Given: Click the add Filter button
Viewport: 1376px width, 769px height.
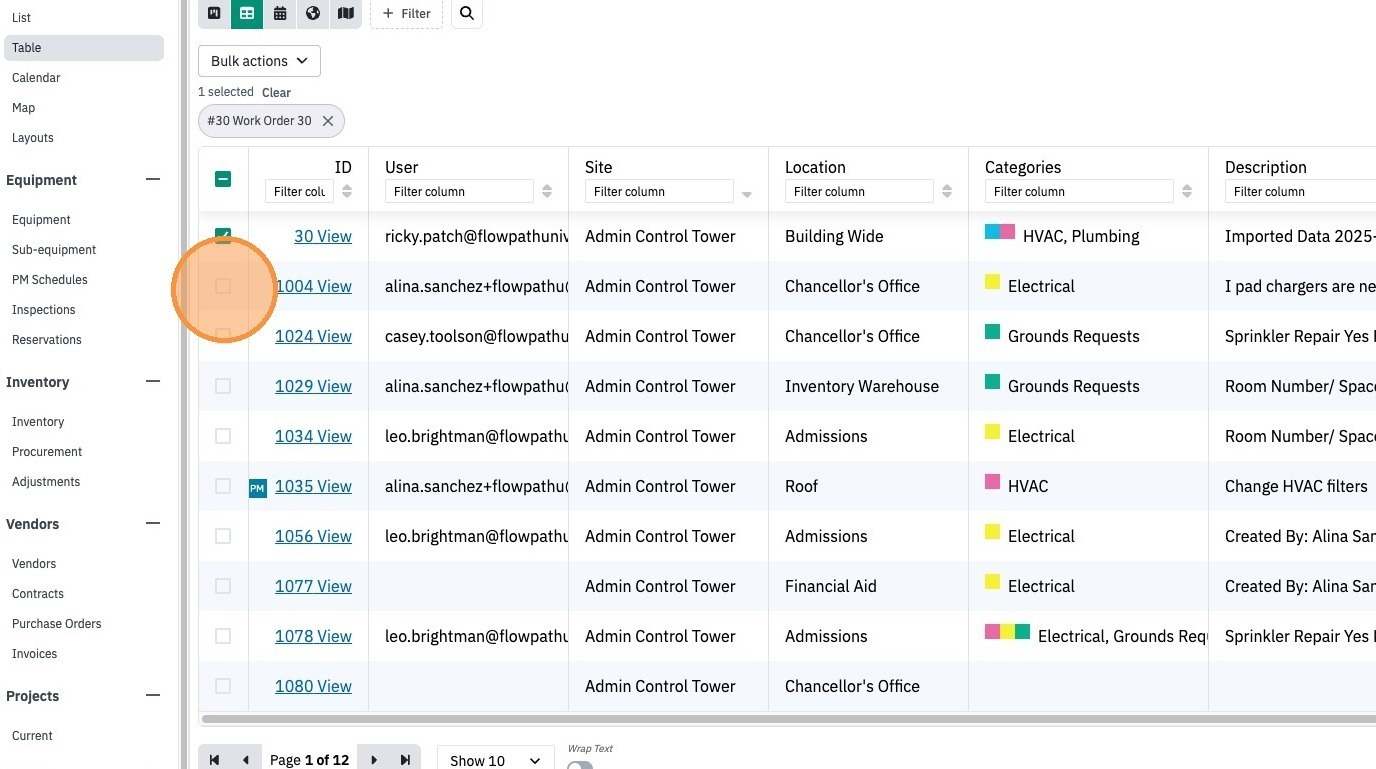Looking at the screenshot, I should 406,13.
